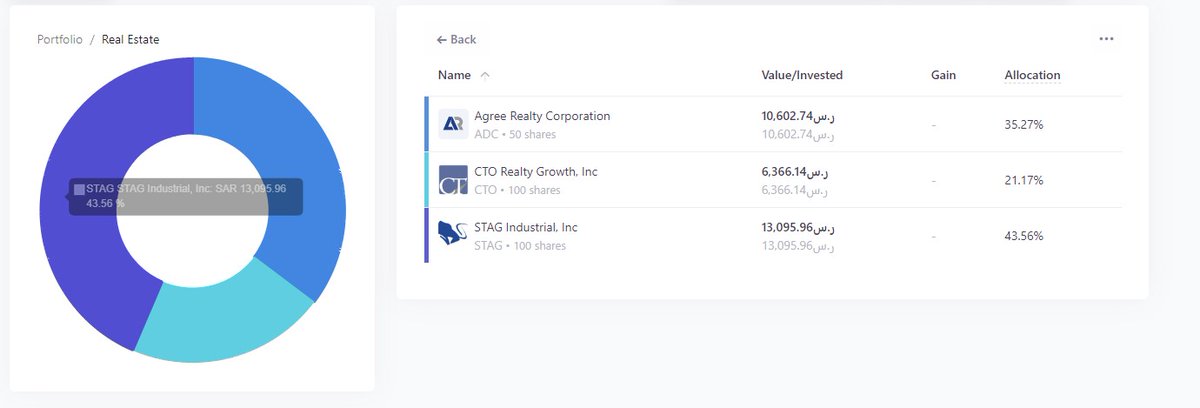Open the Portfolio breadcrumb link

tap(60, 40)
